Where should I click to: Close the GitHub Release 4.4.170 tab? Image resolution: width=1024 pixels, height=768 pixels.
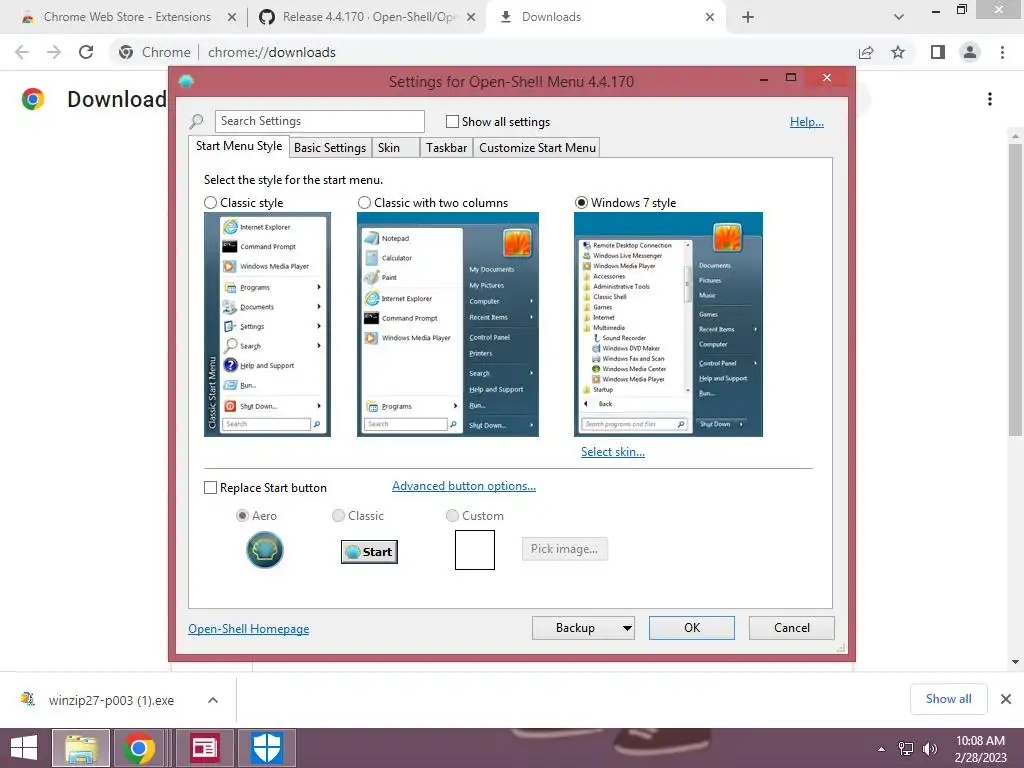471,18
